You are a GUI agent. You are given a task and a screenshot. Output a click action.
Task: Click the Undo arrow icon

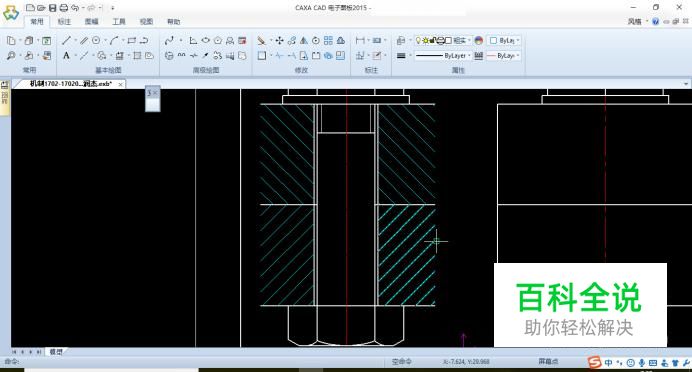click(x=75, y=8)
